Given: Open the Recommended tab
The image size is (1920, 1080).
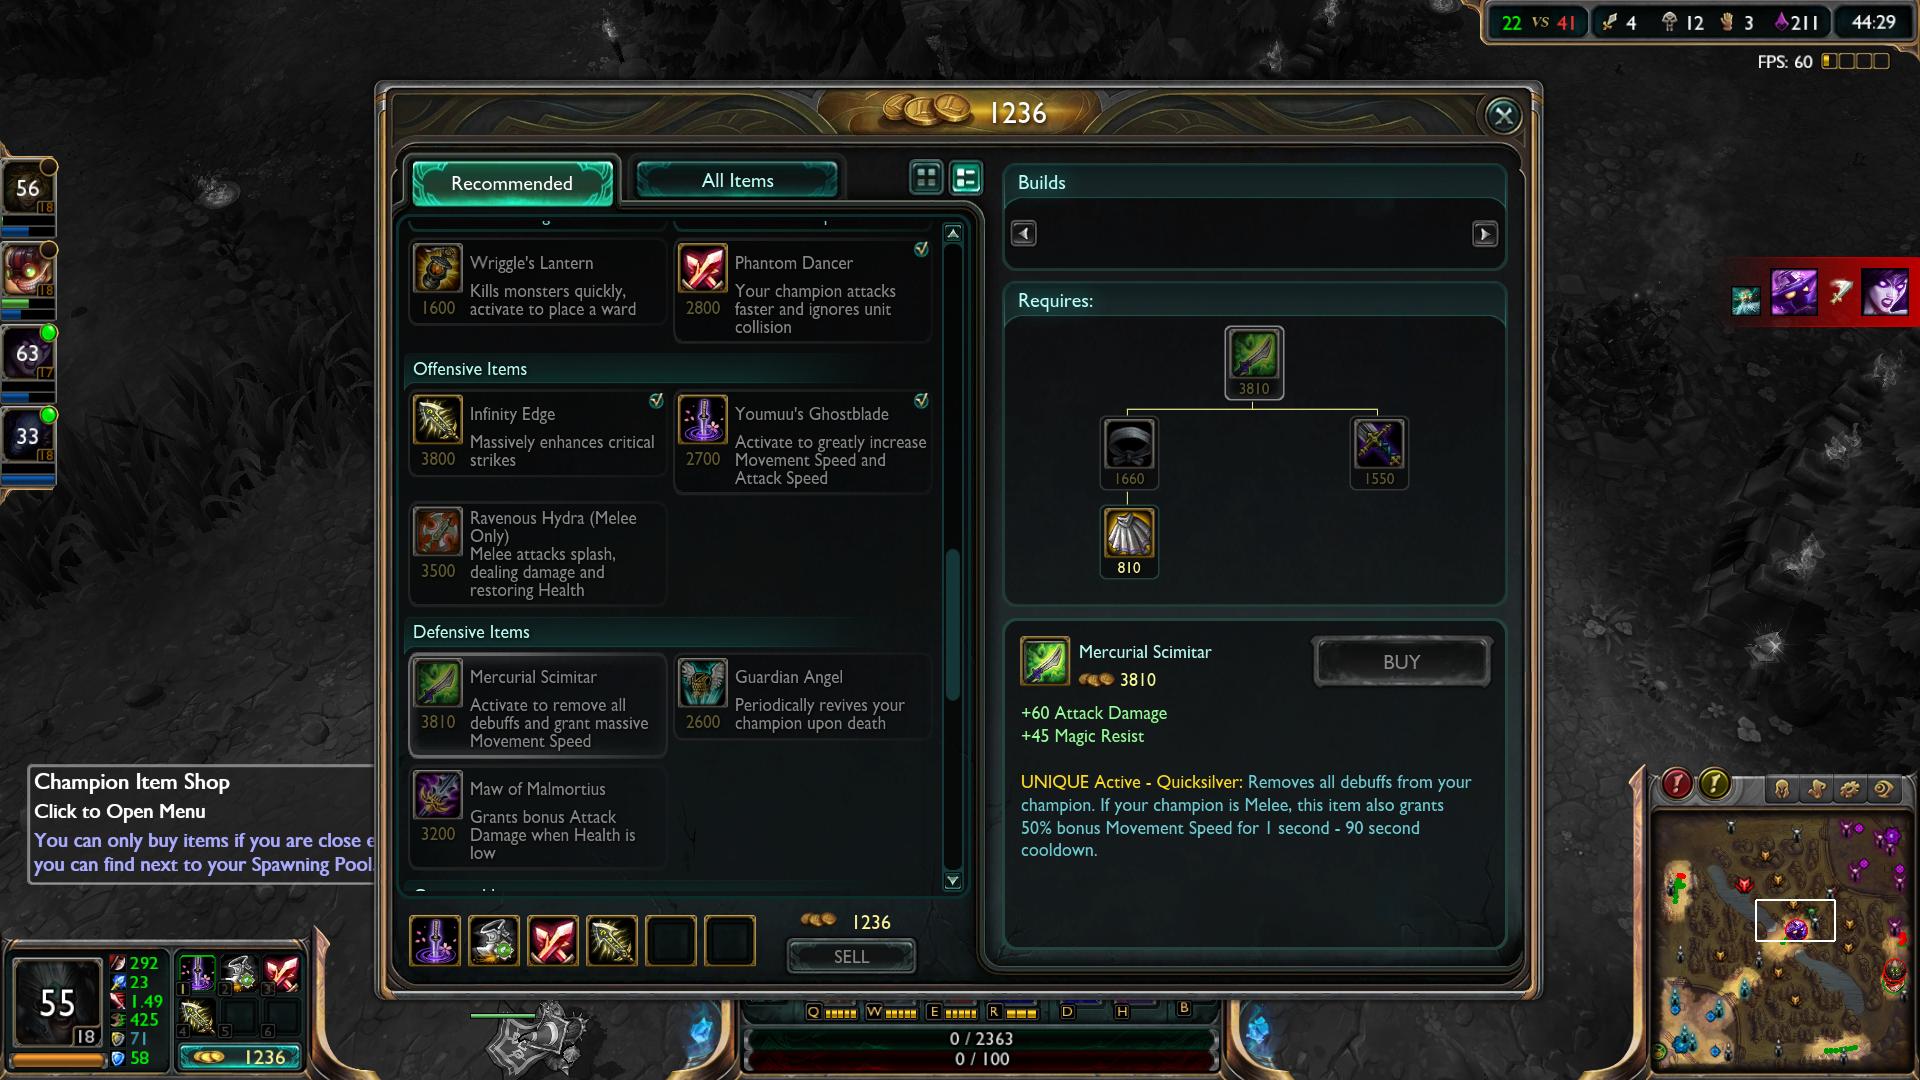Looking at the screenshot, I should coord(512,183).
